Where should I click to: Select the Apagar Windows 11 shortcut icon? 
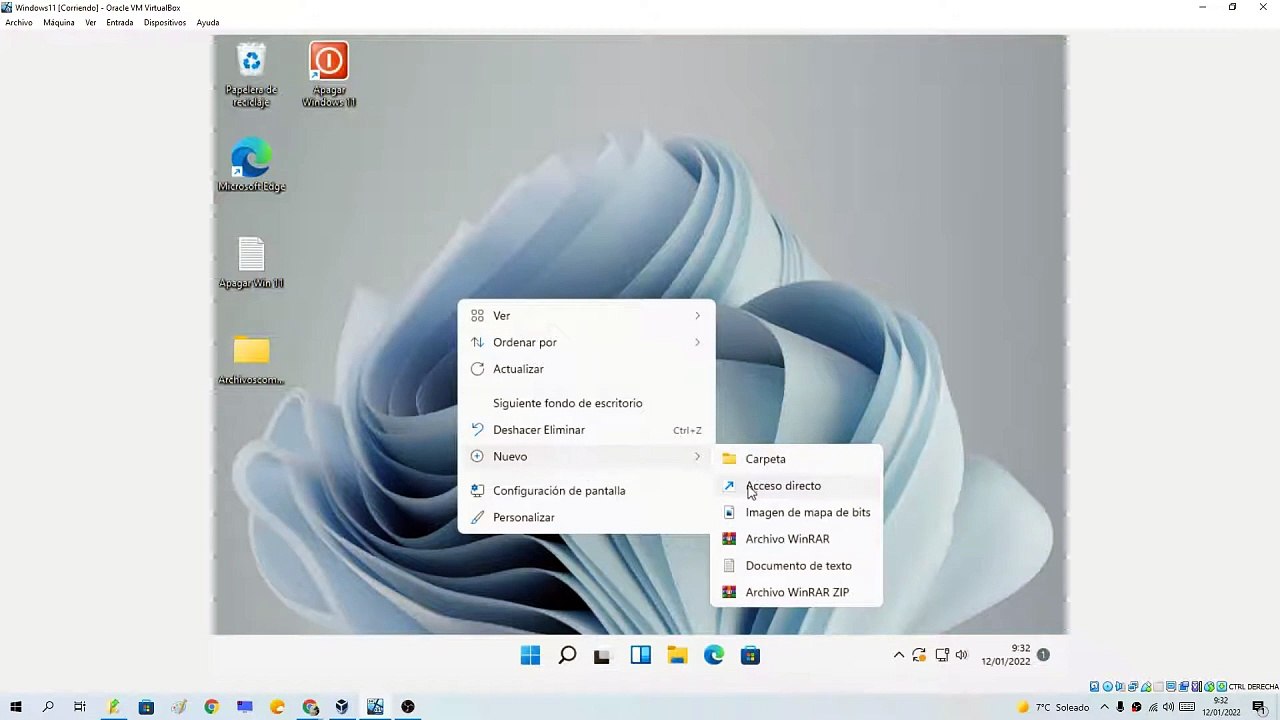pyautogui.click(x=329, y=75)
